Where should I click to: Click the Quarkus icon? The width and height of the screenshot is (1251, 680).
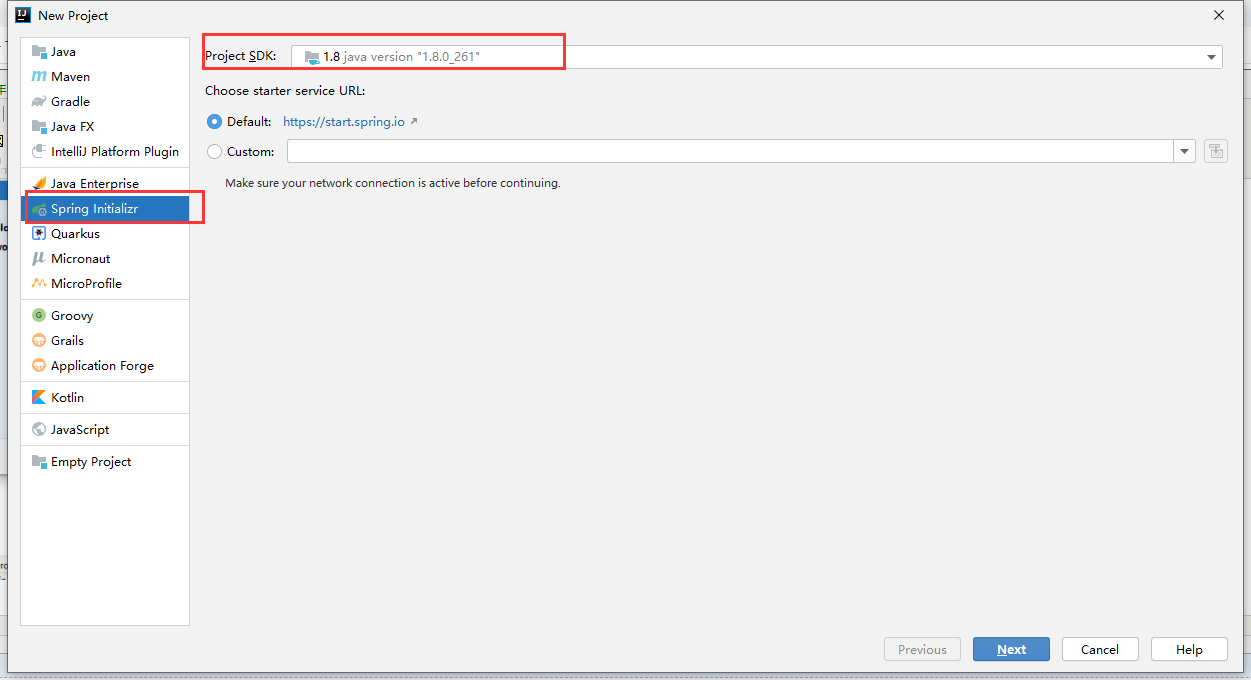39,234
